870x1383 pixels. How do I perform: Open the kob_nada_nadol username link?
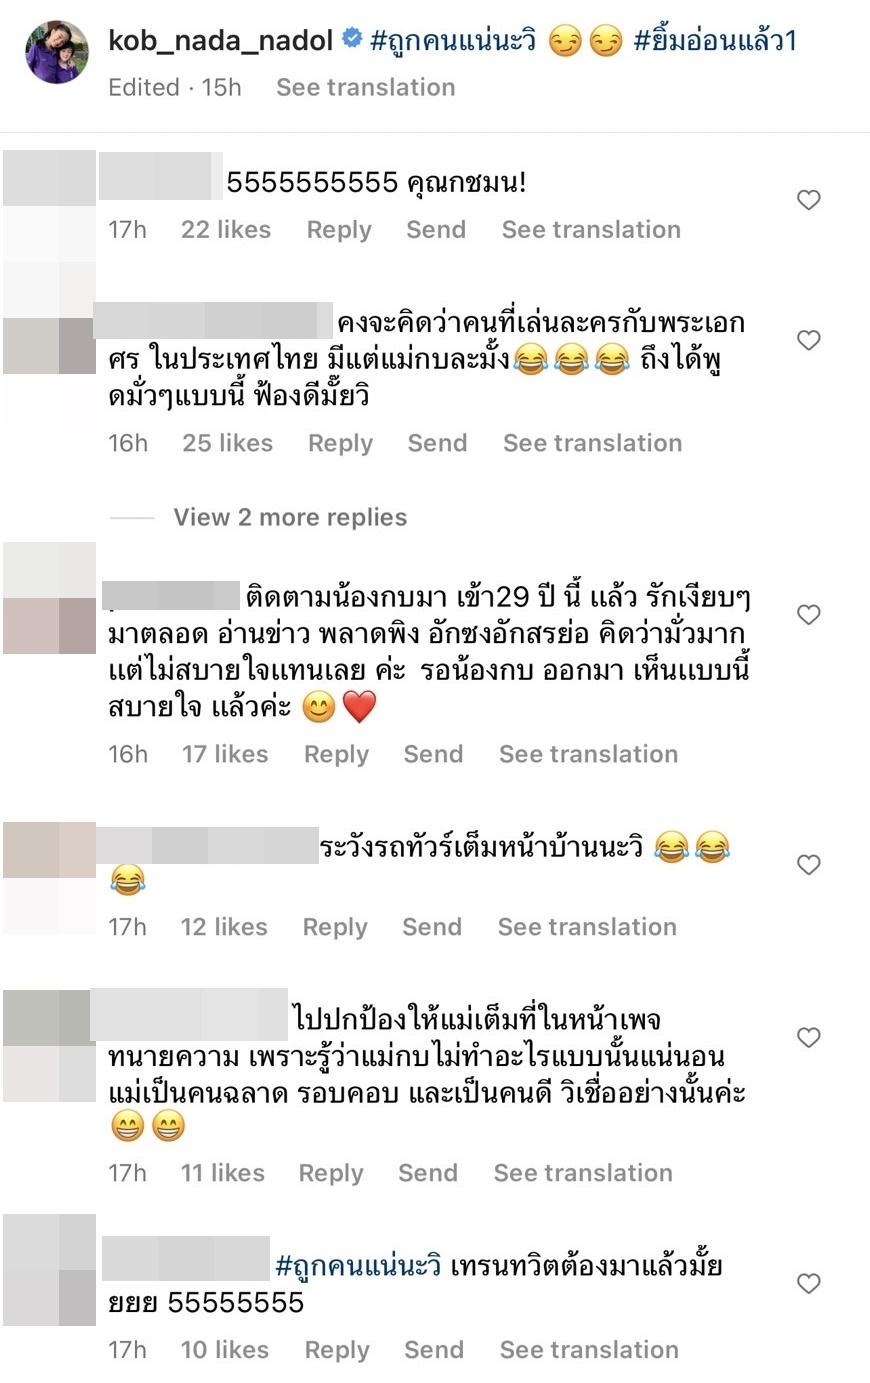[x=220, y=40]
